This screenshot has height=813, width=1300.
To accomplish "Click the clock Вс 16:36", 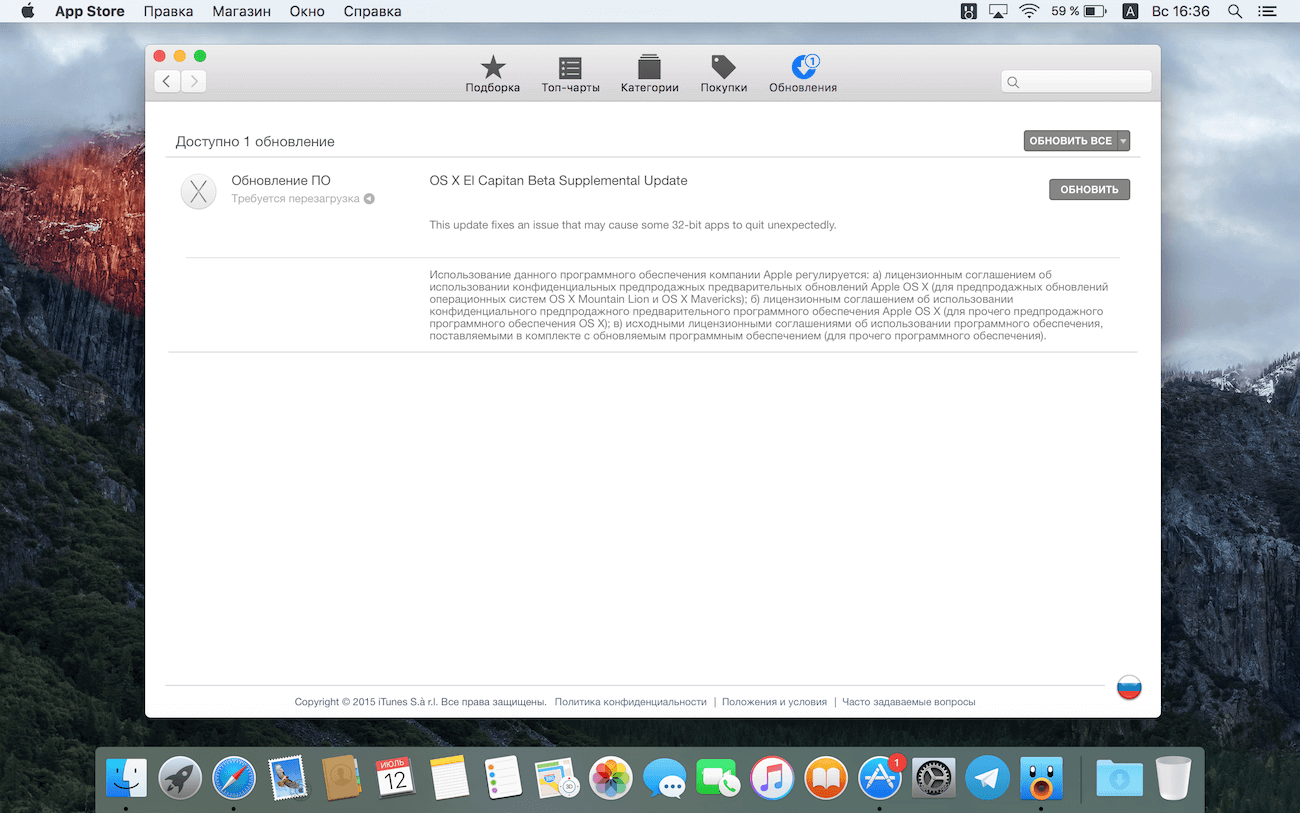I will (1181, 11).
